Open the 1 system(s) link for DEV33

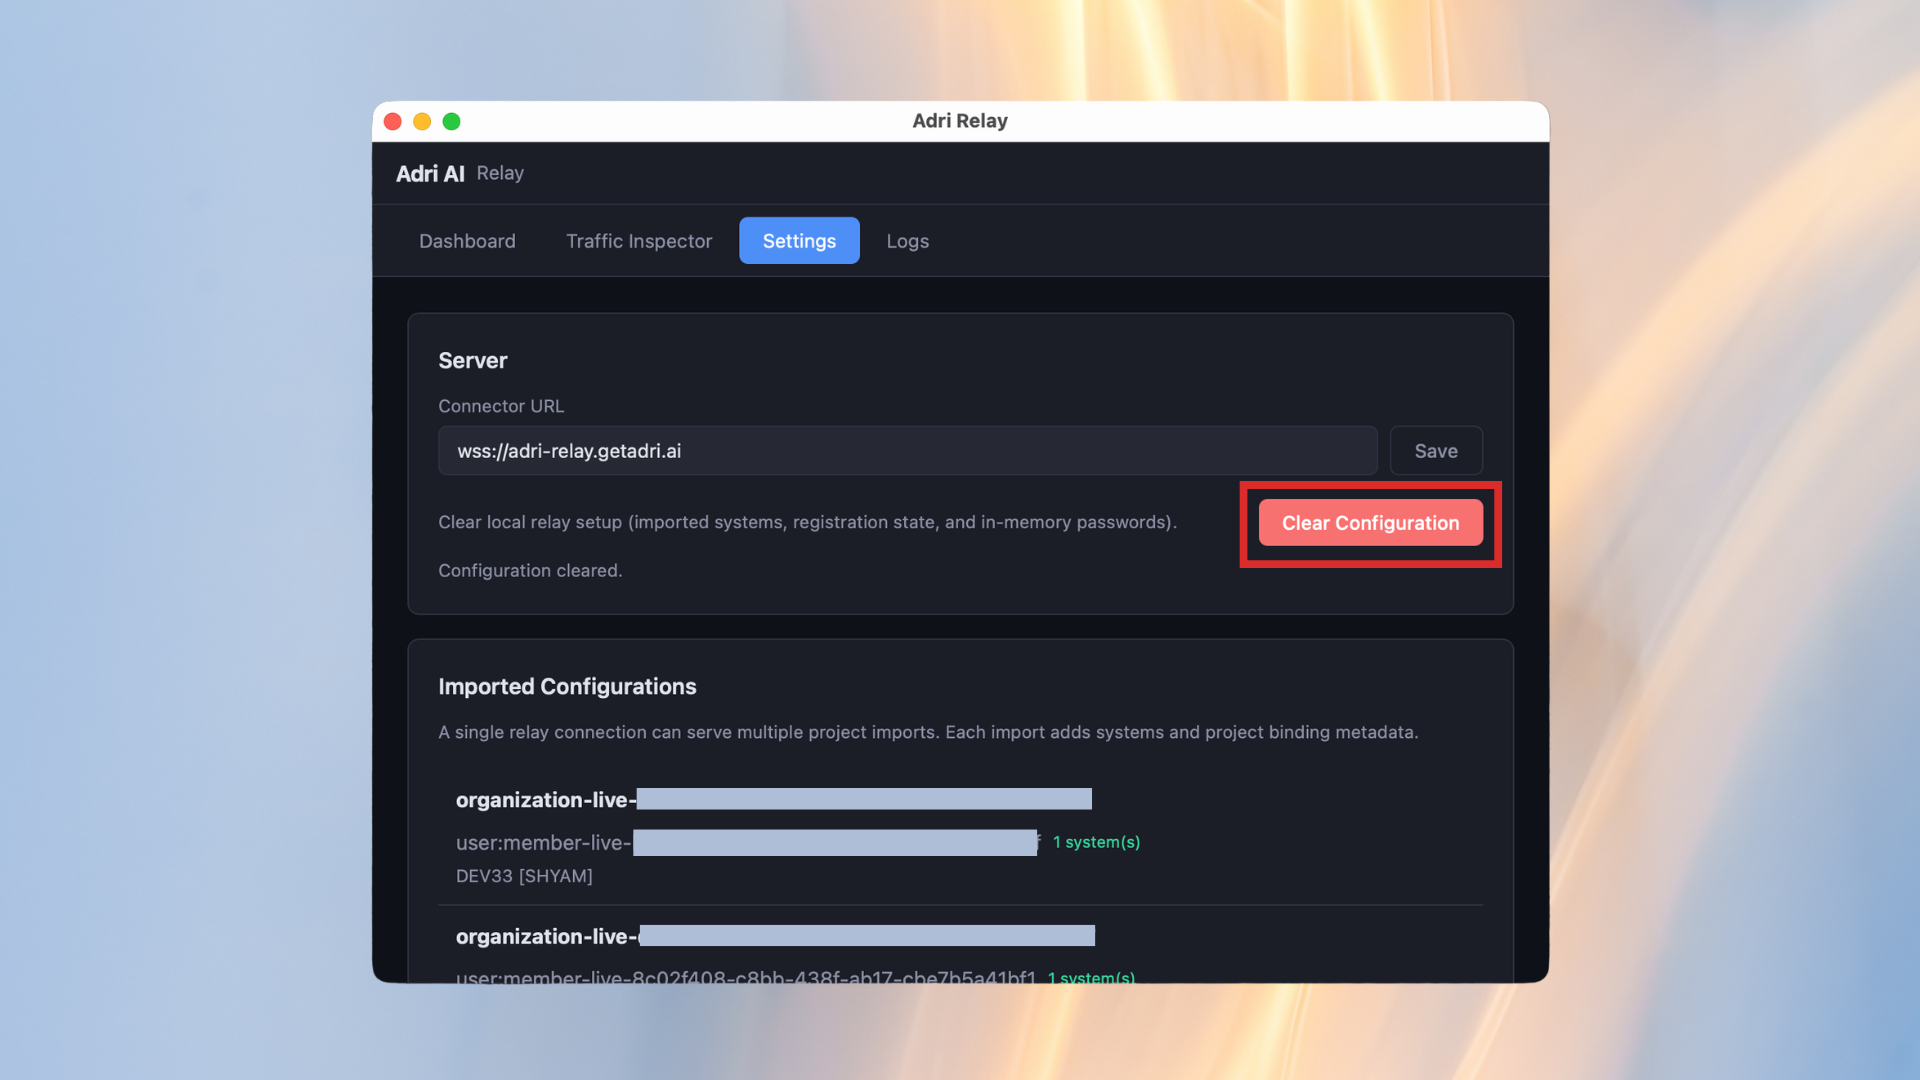(1096, 842)
